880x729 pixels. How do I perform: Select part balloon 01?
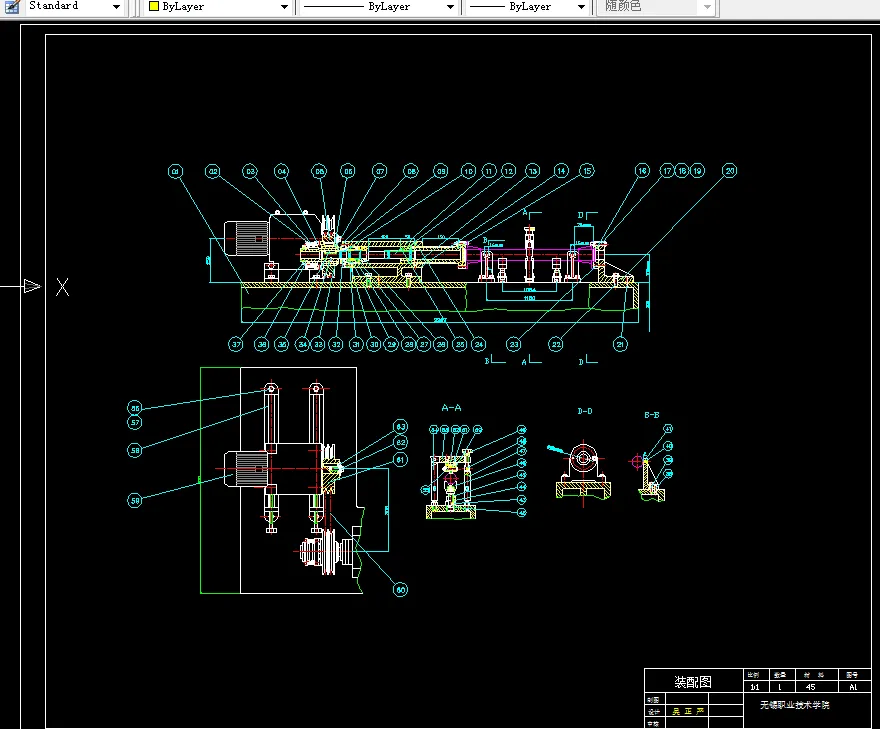[176, 171]
